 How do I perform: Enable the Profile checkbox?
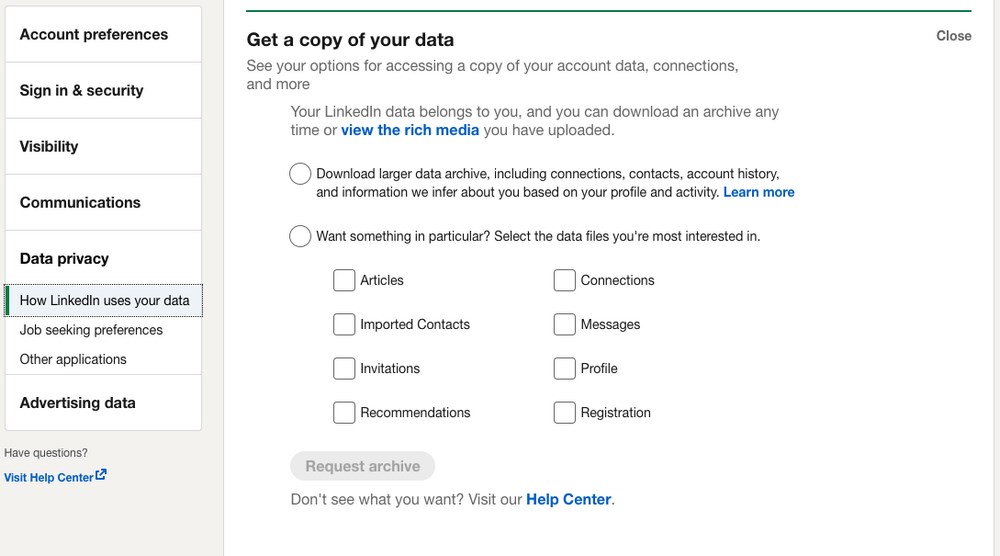tap(564, 368)
